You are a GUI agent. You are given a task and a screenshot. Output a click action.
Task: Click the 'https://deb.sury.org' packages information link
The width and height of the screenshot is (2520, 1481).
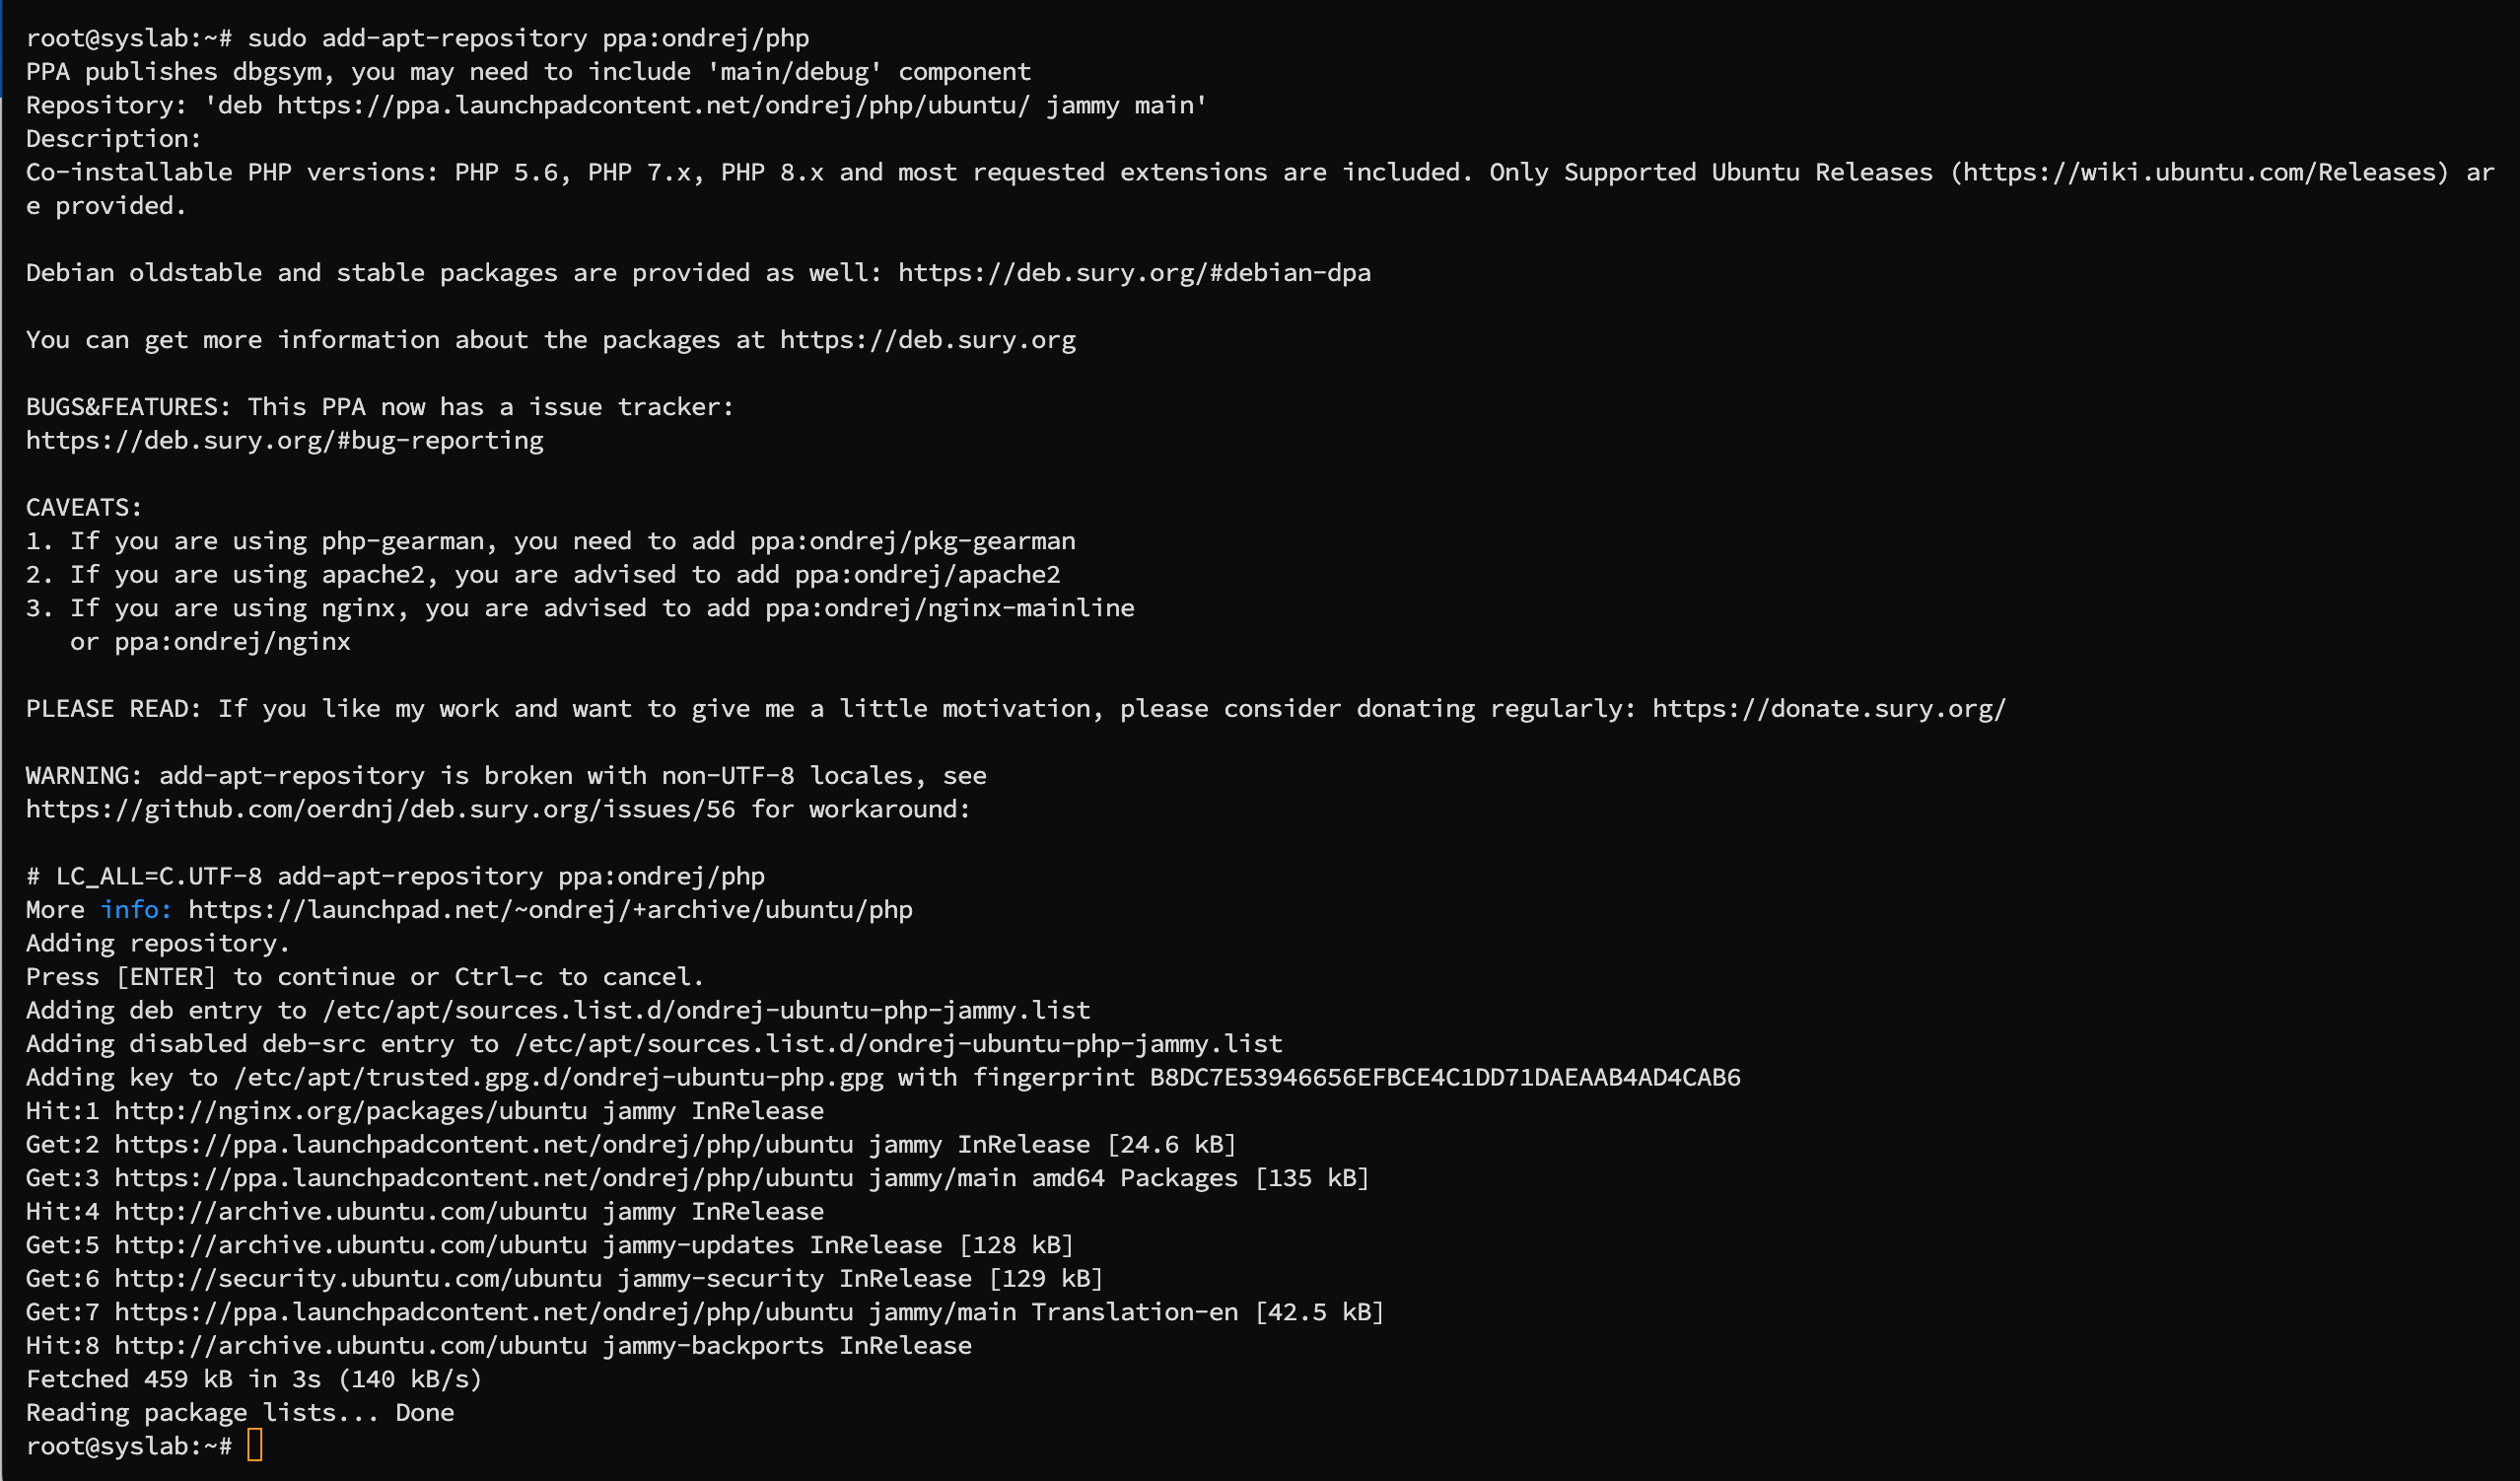(x=928, y=340)
